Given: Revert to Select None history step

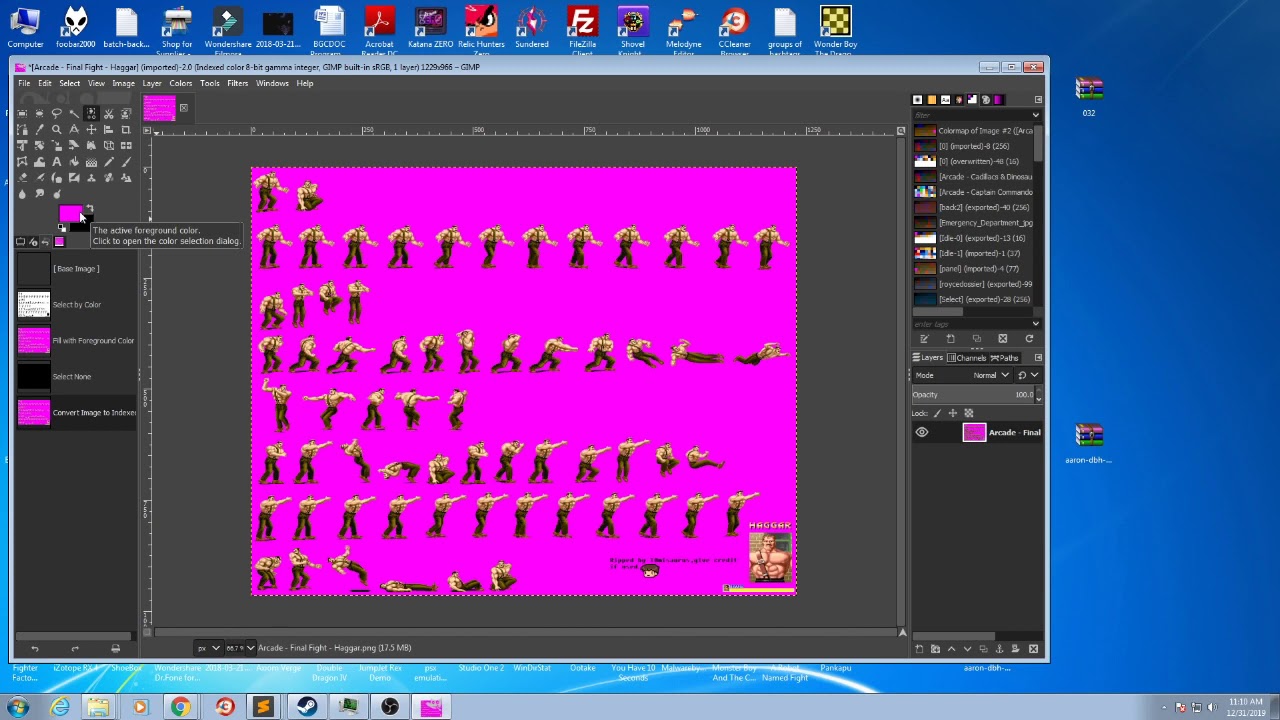Looking at the screenshot, I should (x=76, y=376).
